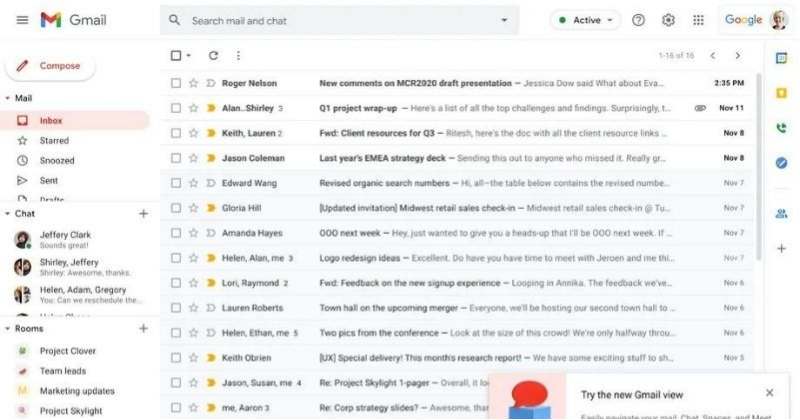Compose a new email
800x420 pixels.
pyautogui.click(x=50, y=66)
